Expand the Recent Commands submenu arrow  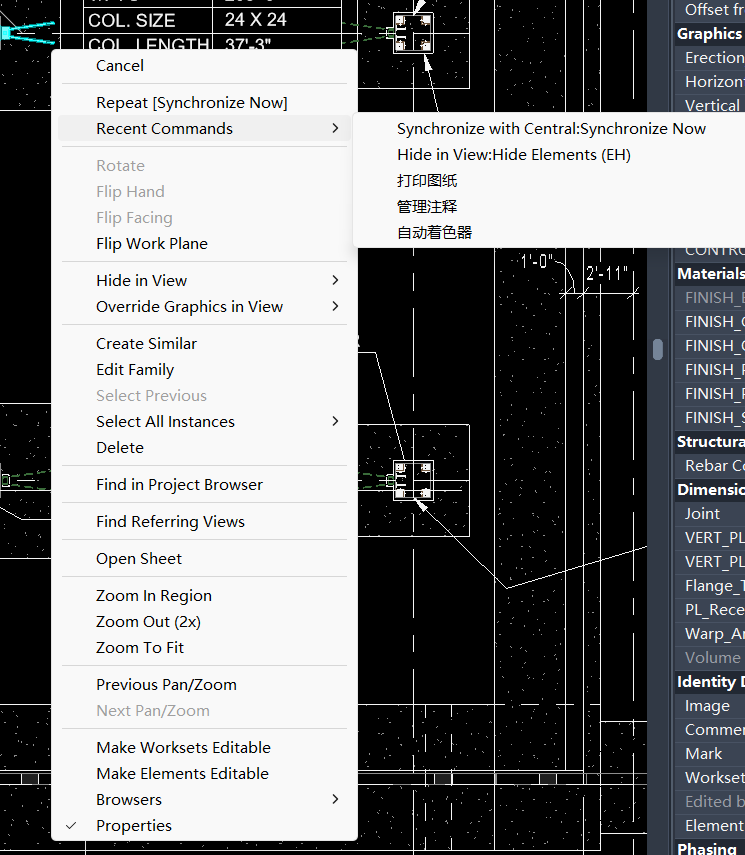pos(334,129)
